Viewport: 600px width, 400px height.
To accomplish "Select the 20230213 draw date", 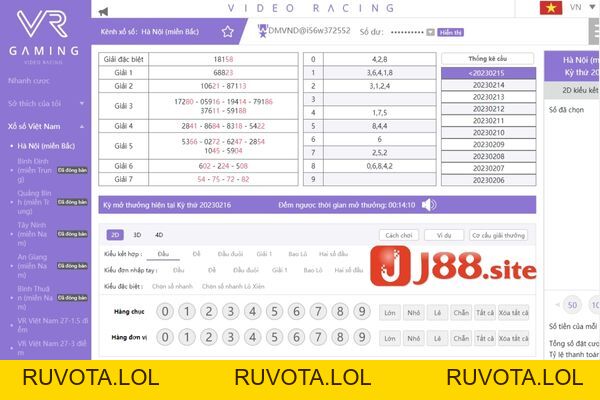I will coord(488,97).
